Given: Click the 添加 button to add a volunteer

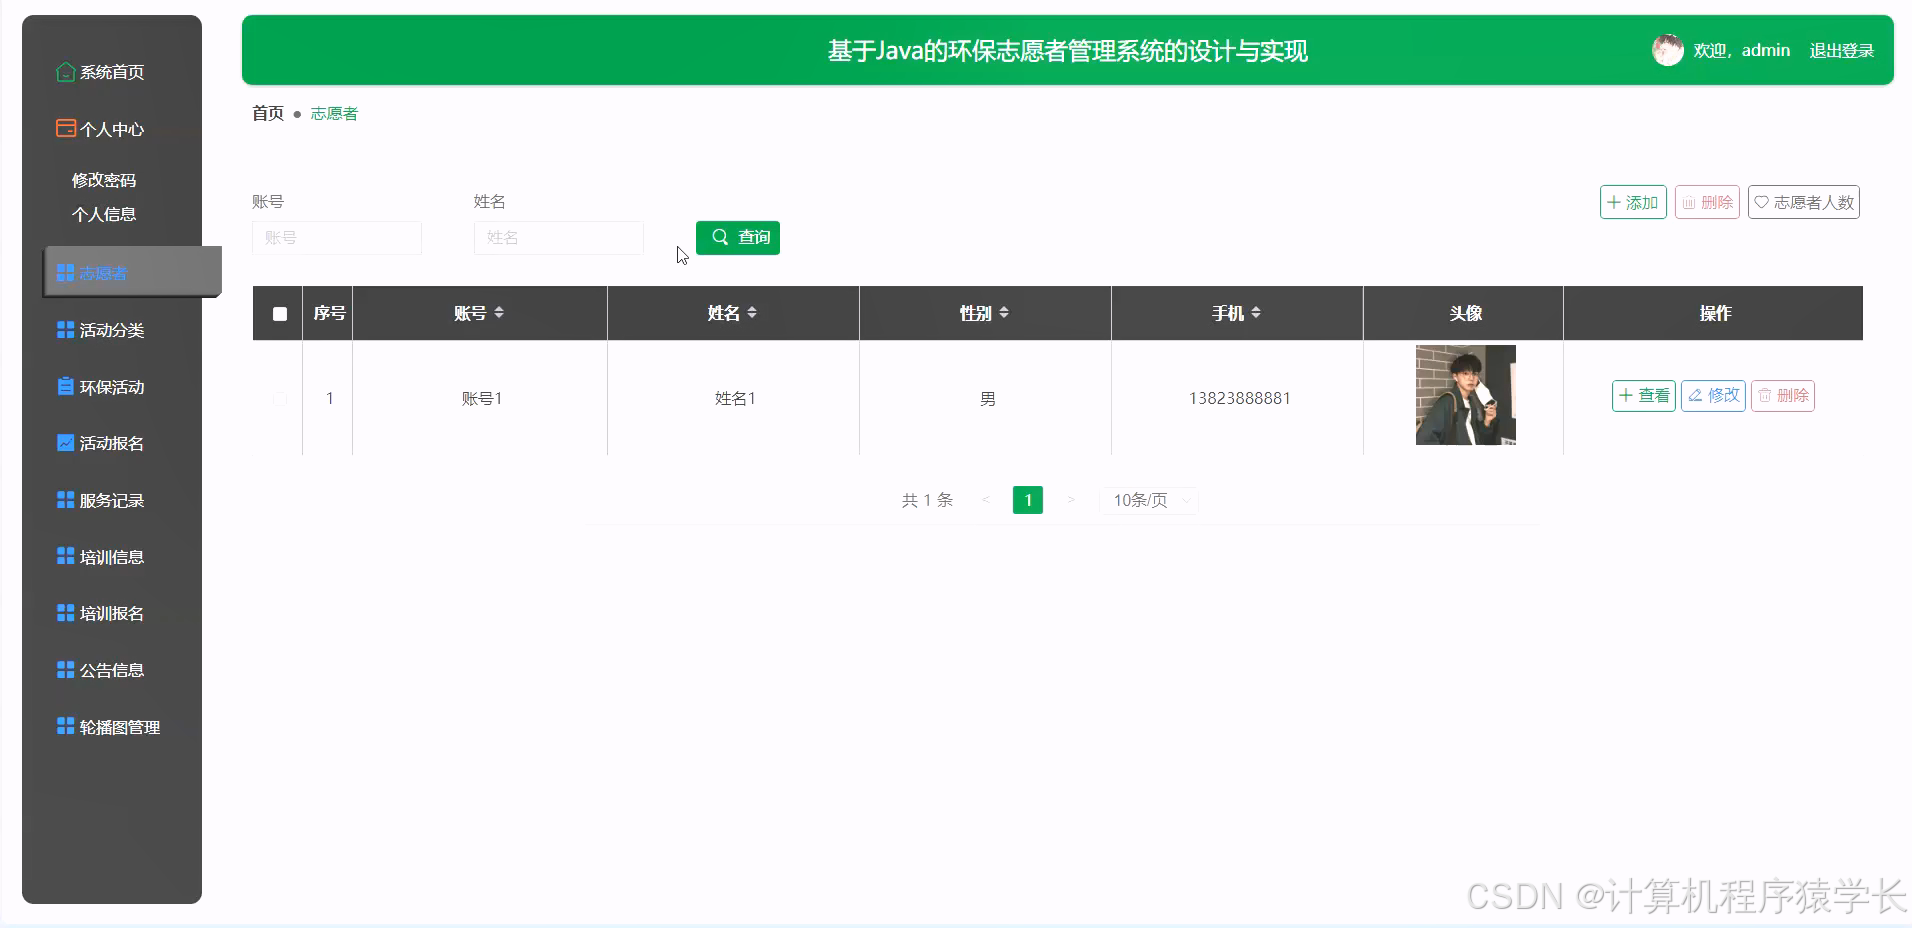Looking at the screenshot, I should (1633, 201).
